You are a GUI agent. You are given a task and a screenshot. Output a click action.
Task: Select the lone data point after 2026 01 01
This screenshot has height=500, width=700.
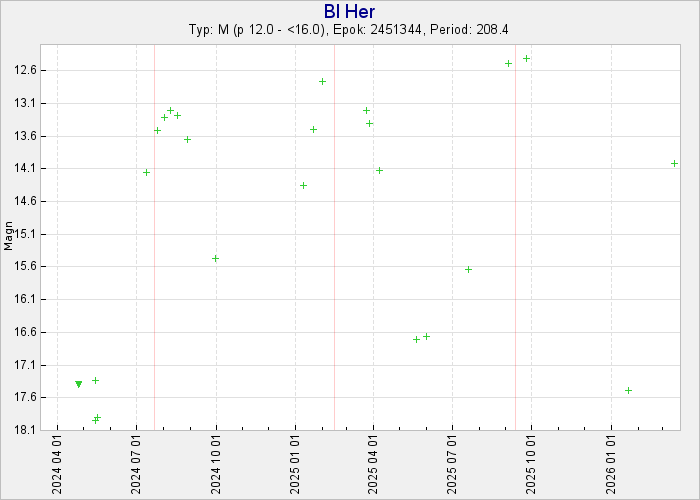(628, 390)
